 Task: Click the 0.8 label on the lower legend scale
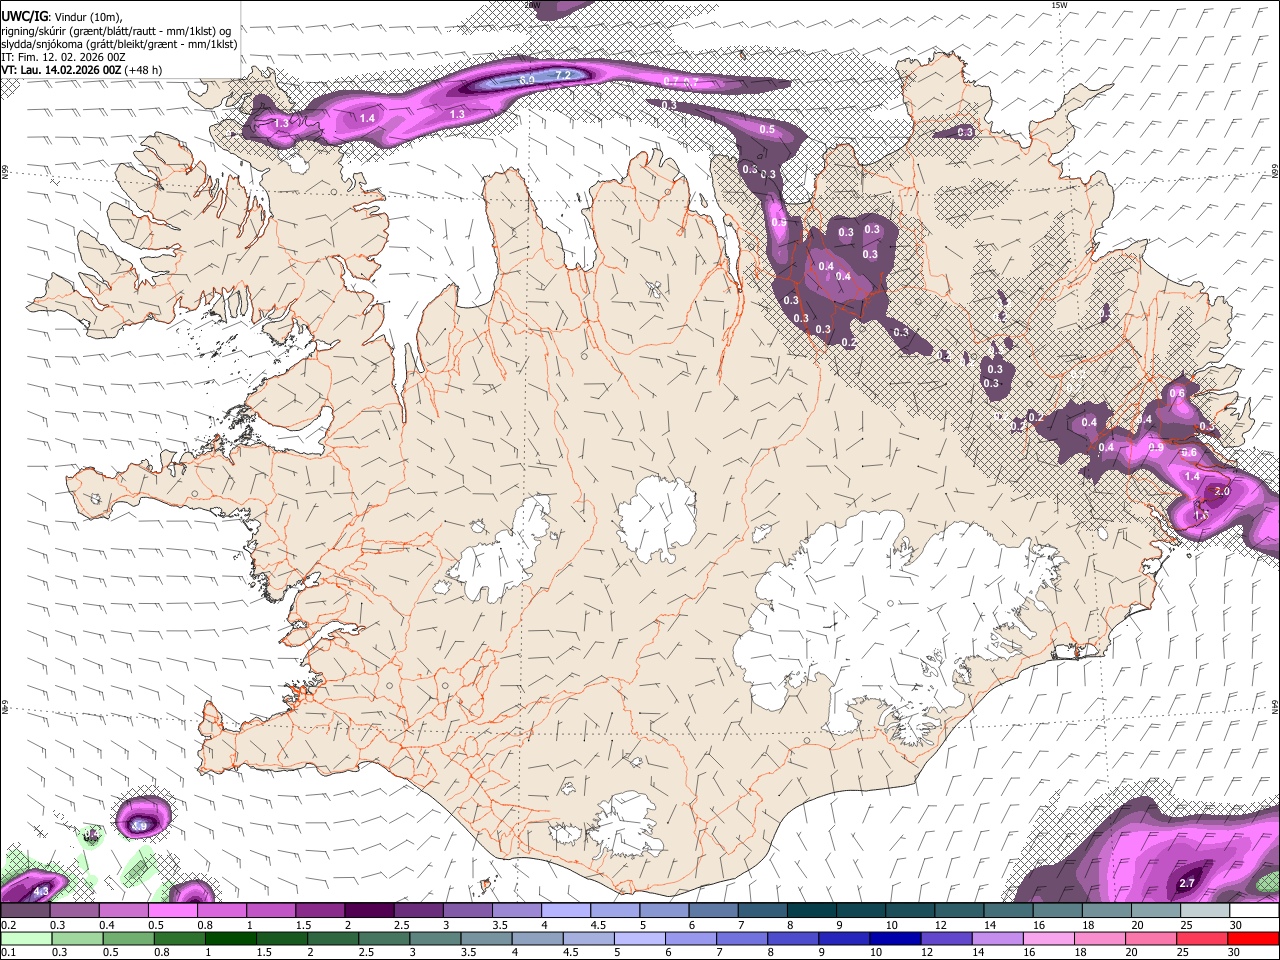point(161,951)
